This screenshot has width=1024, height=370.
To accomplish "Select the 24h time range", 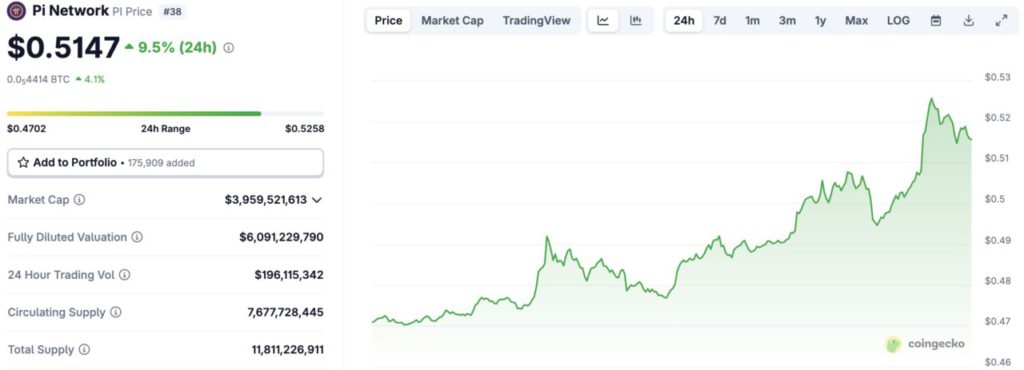I will pos(684,21).
